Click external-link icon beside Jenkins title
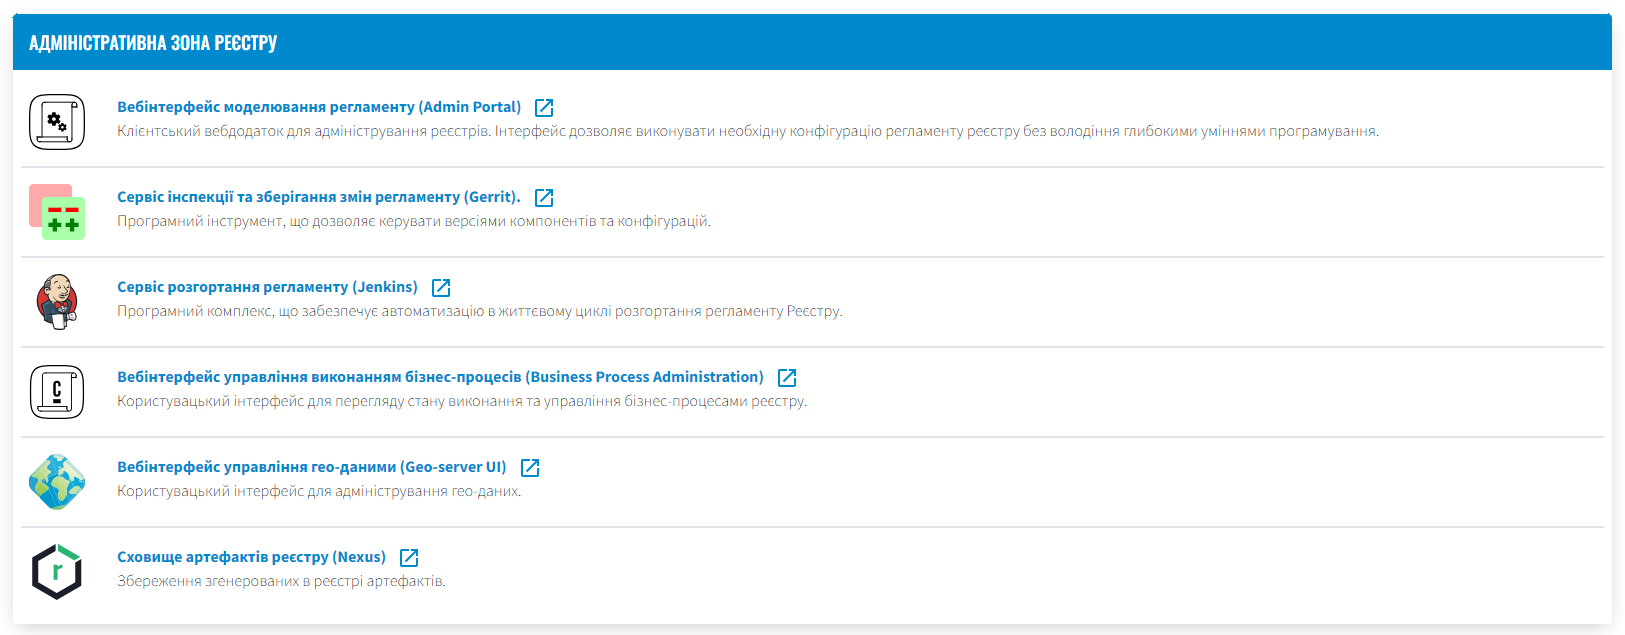This screenshot has height=635, width=1625. coord(441,288)
